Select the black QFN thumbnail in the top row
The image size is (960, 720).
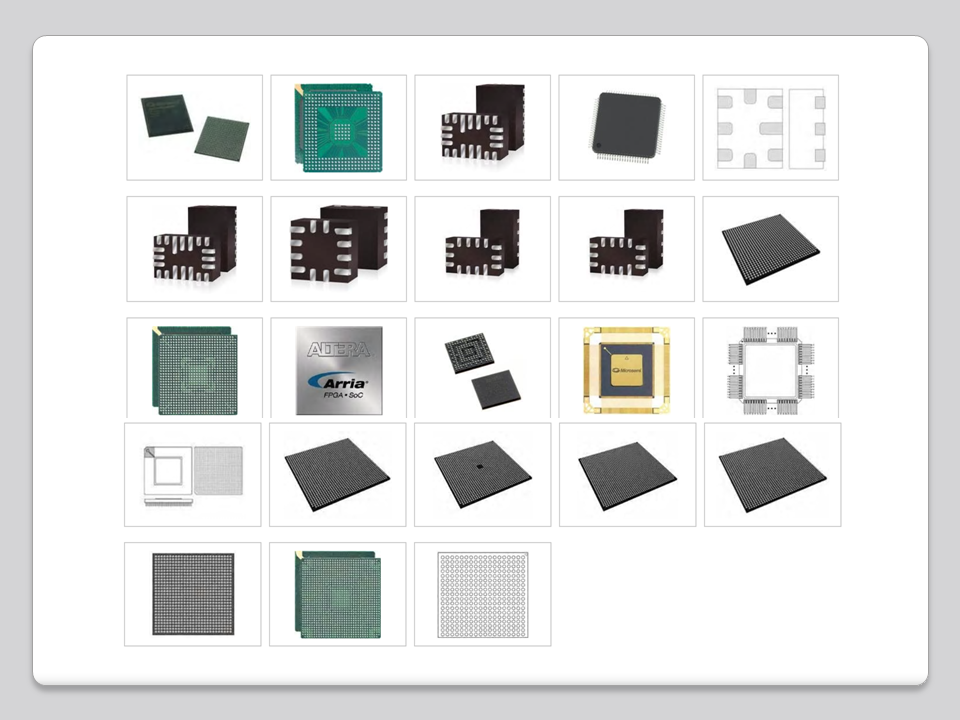(482, 127)
